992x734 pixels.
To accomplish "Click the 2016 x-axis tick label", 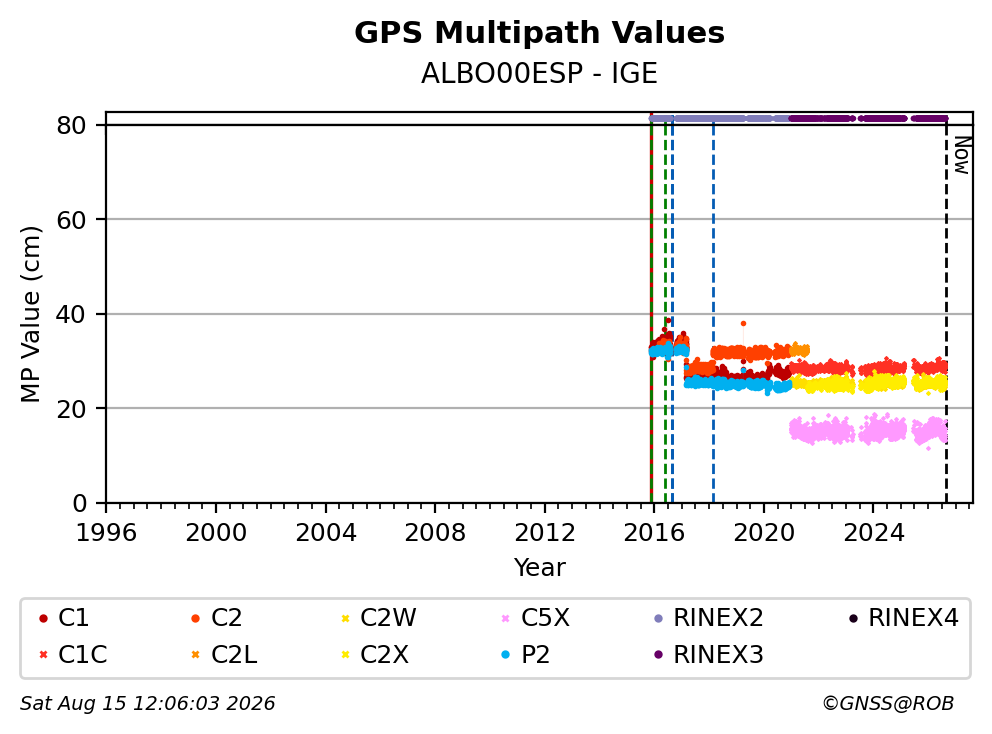I will (x=654, y=533).
